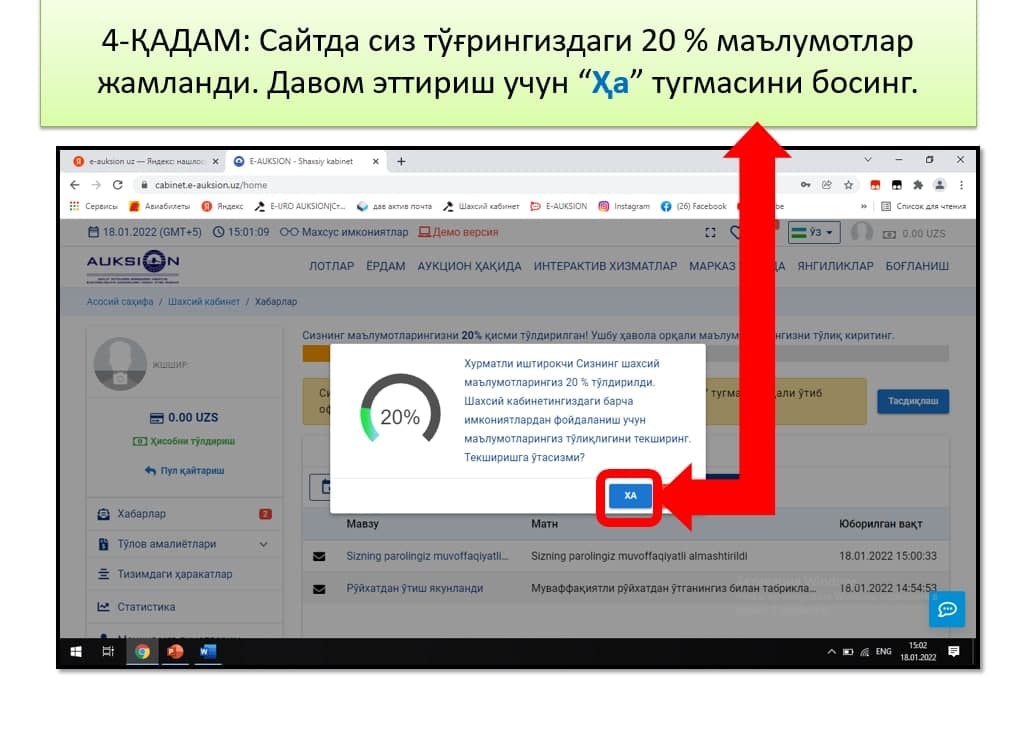Expand the Тўлов амалиётлари chevron

point(263,544)
